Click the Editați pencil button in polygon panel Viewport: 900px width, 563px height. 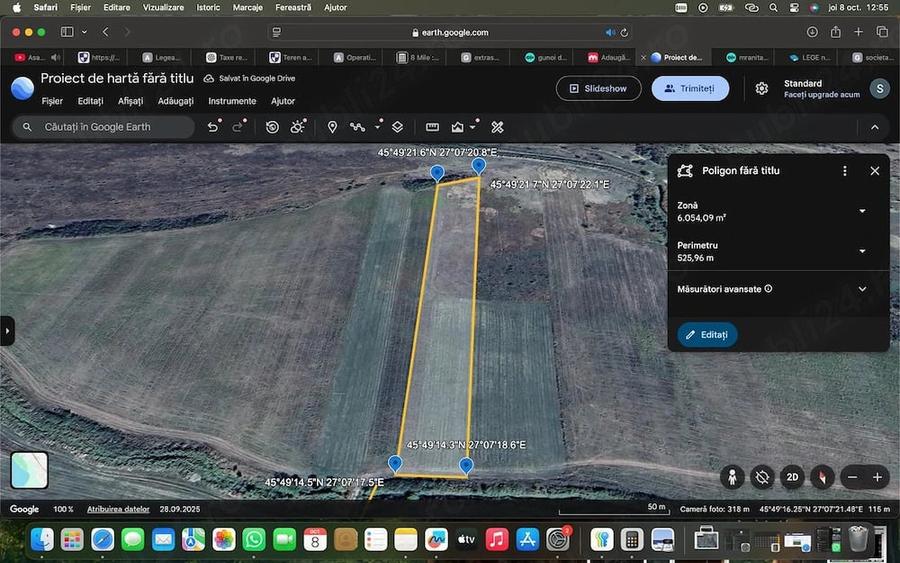tap(707, 335)
